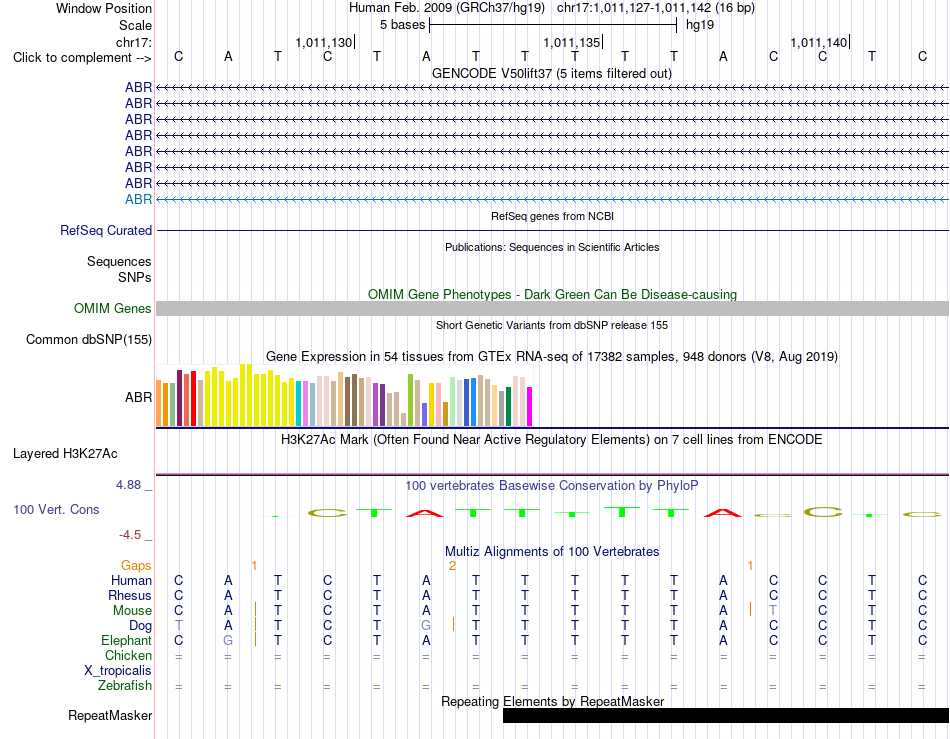This screenshot has width=950, height=739.
Task: Click the dark green bar in the GTEx chart
Action: (508, 406)
